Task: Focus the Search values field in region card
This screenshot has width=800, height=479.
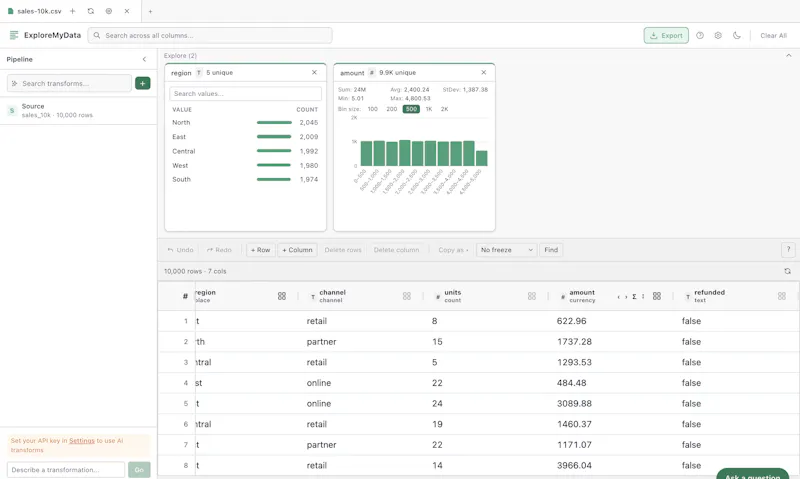Action: click(245, 93)
